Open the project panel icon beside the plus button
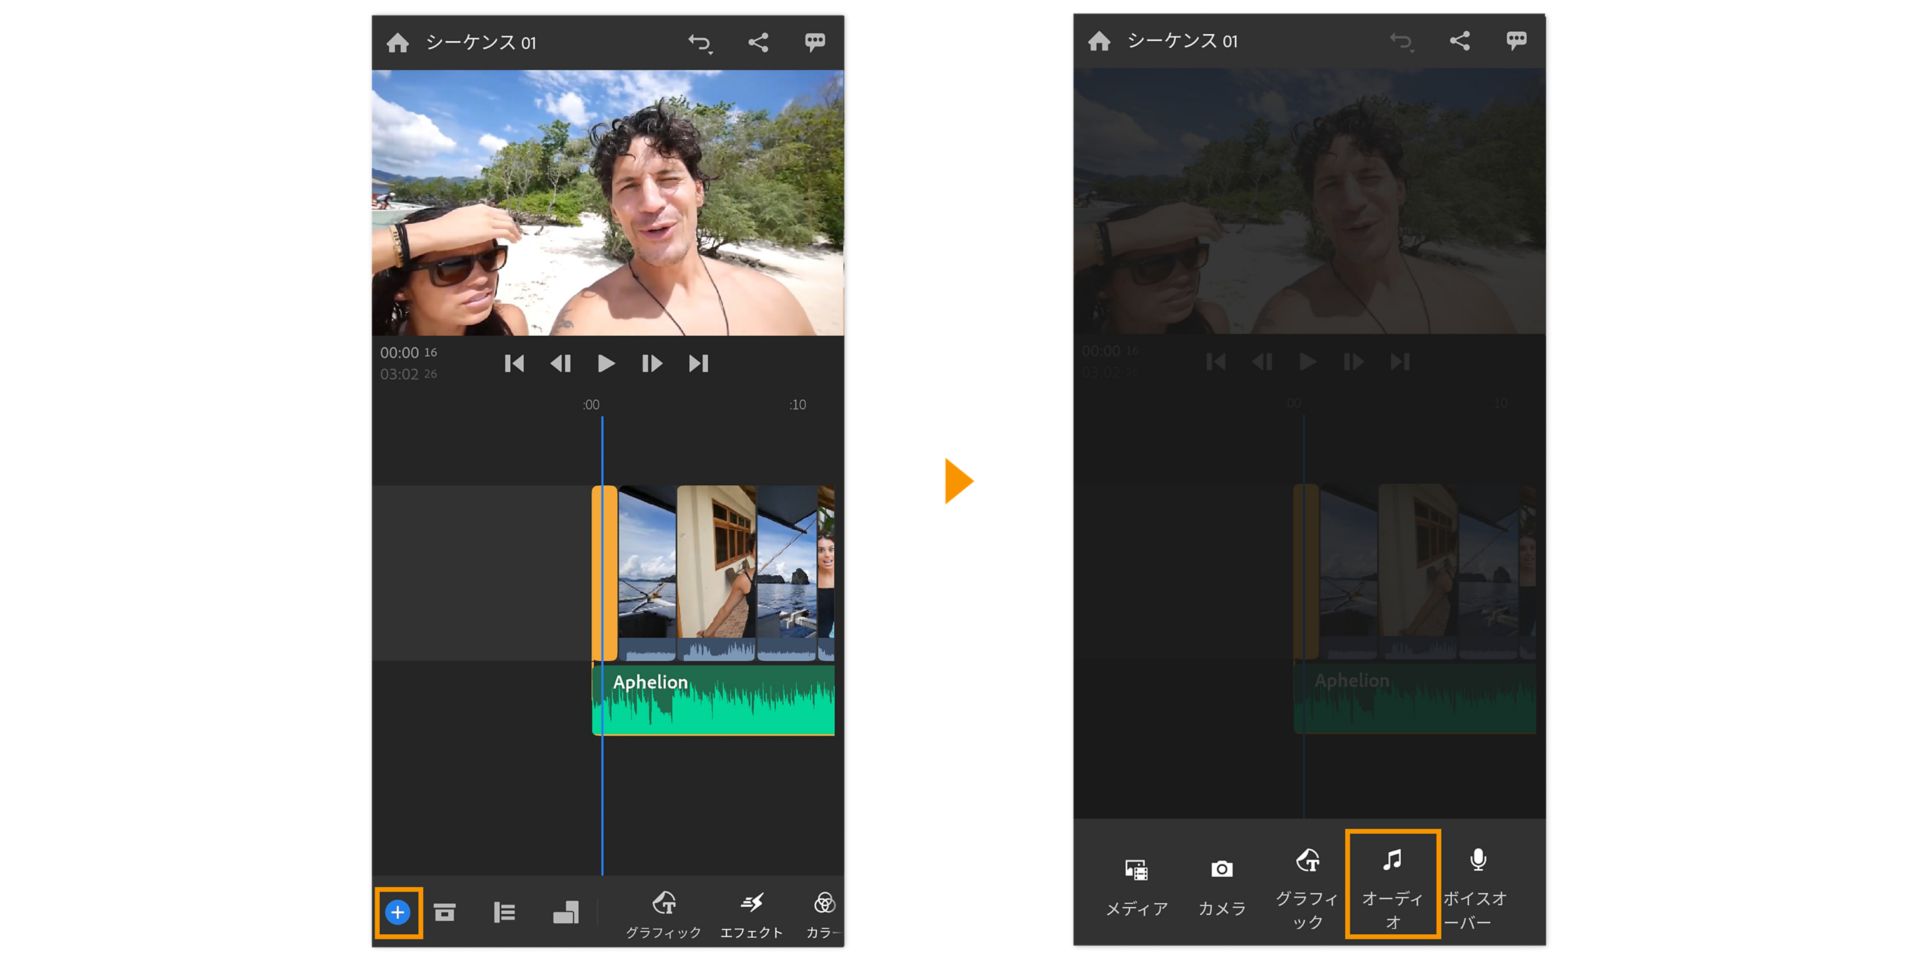 point(445,912)
